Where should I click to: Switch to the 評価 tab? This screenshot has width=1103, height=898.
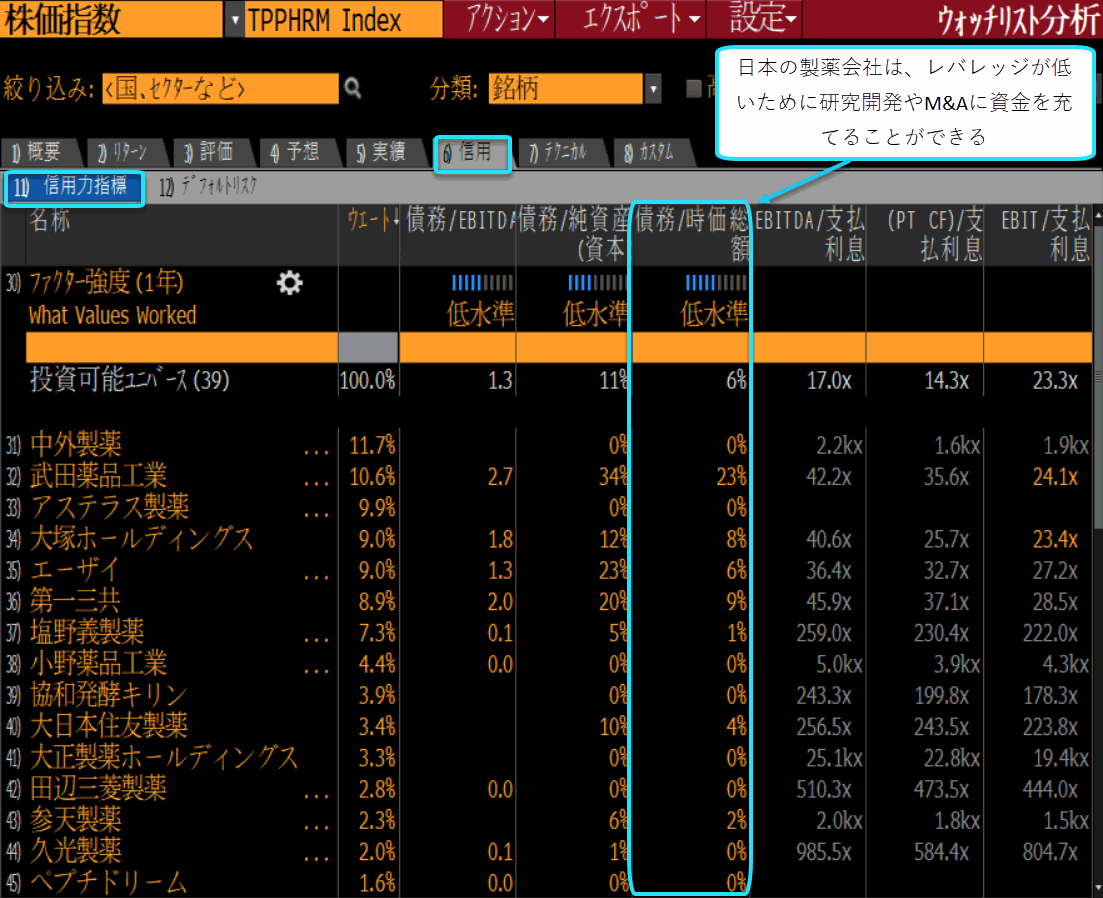coord(212,152)
